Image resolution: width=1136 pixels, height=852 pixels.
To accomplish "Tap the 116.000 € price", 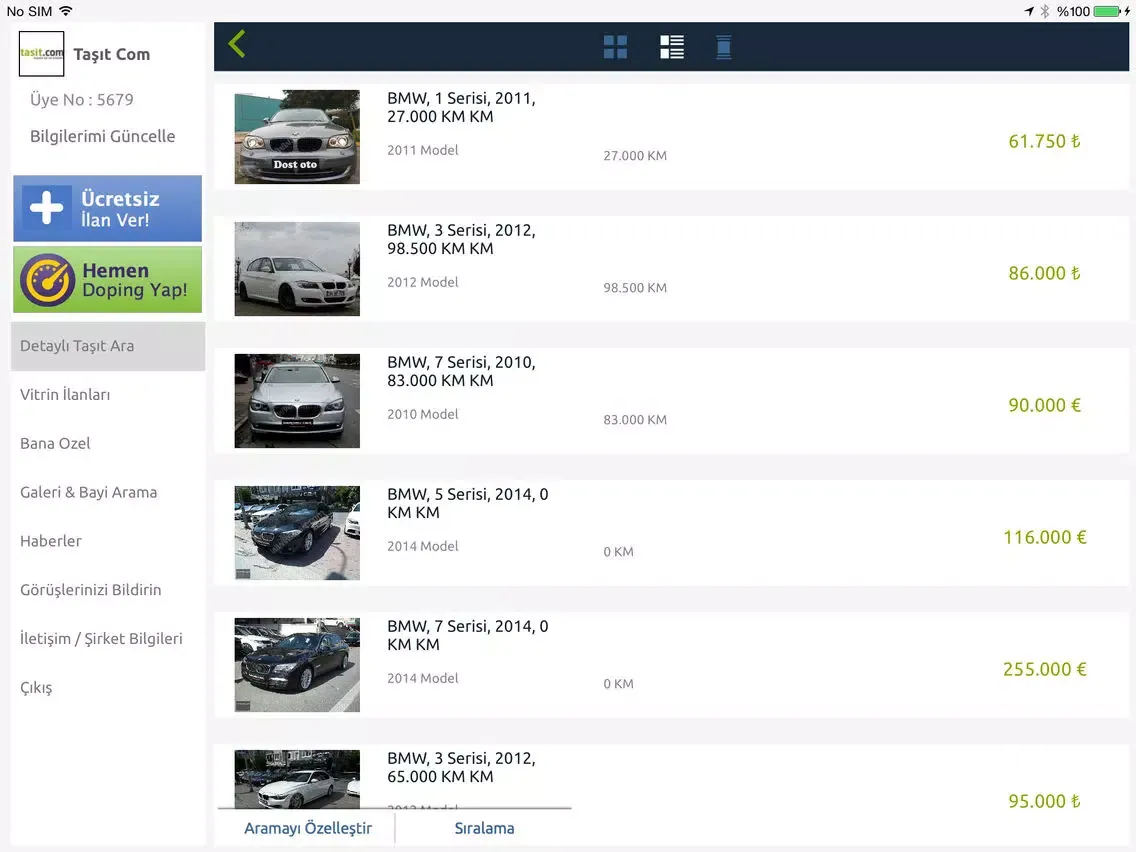I will [1045, 537].
